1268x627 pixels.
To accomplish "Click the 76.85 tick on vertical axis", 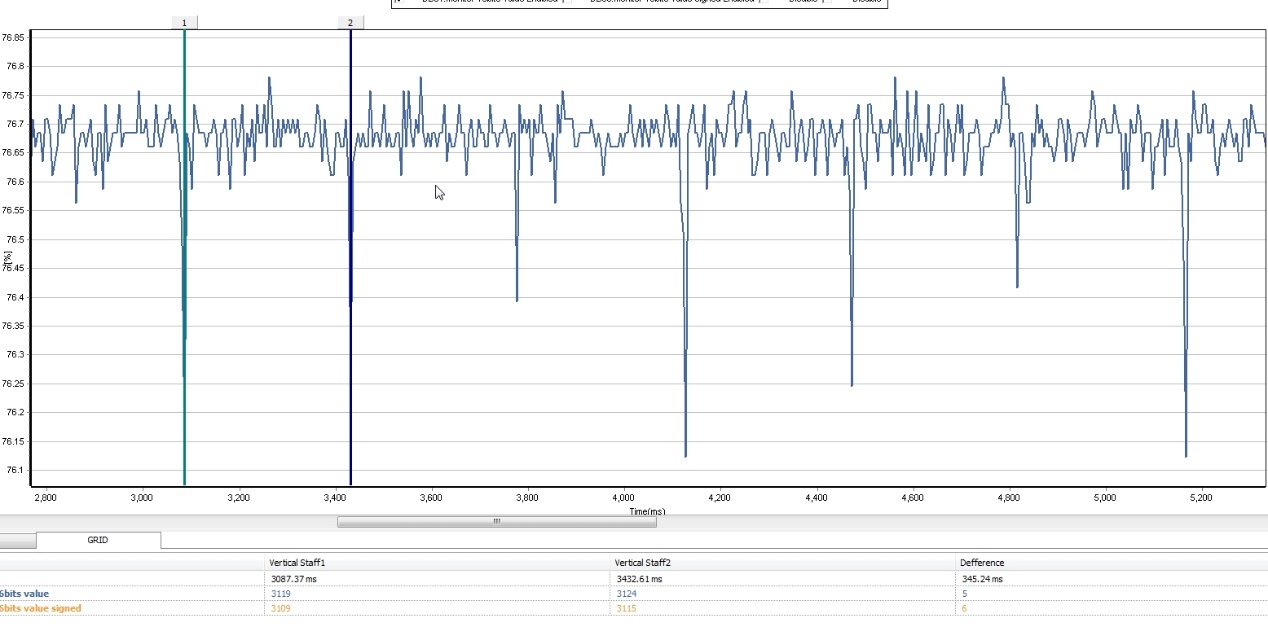I will 14,38.
